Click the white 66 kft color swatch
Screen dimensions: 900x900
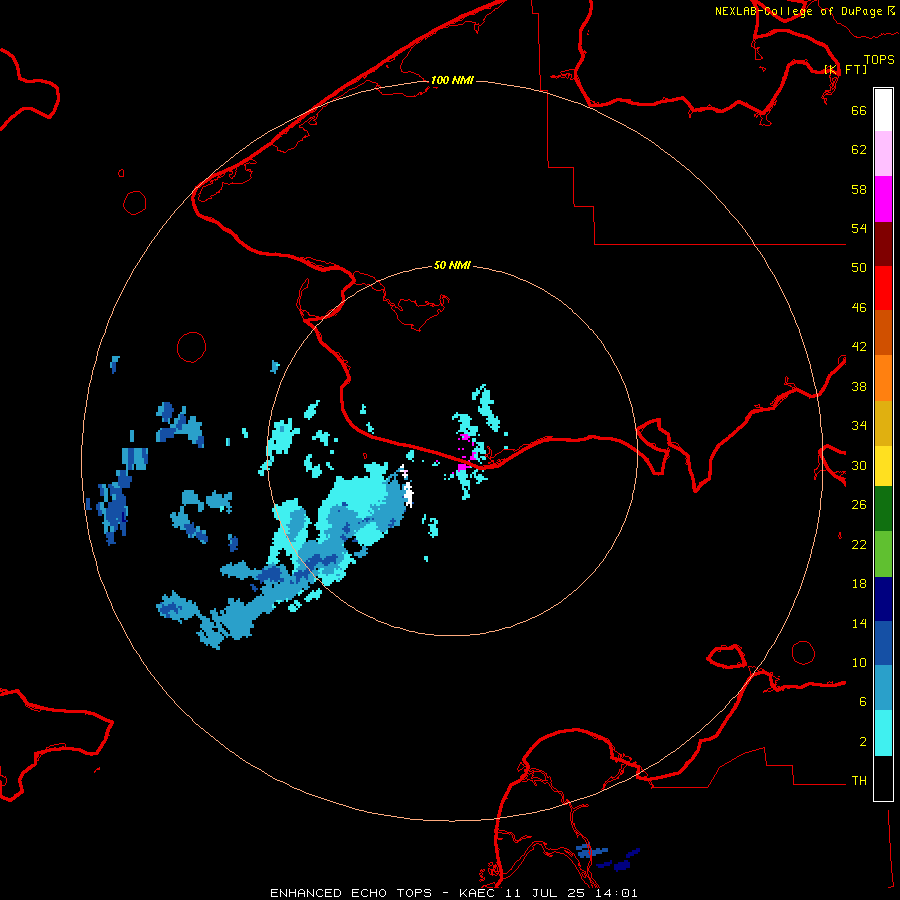(883, 110)
